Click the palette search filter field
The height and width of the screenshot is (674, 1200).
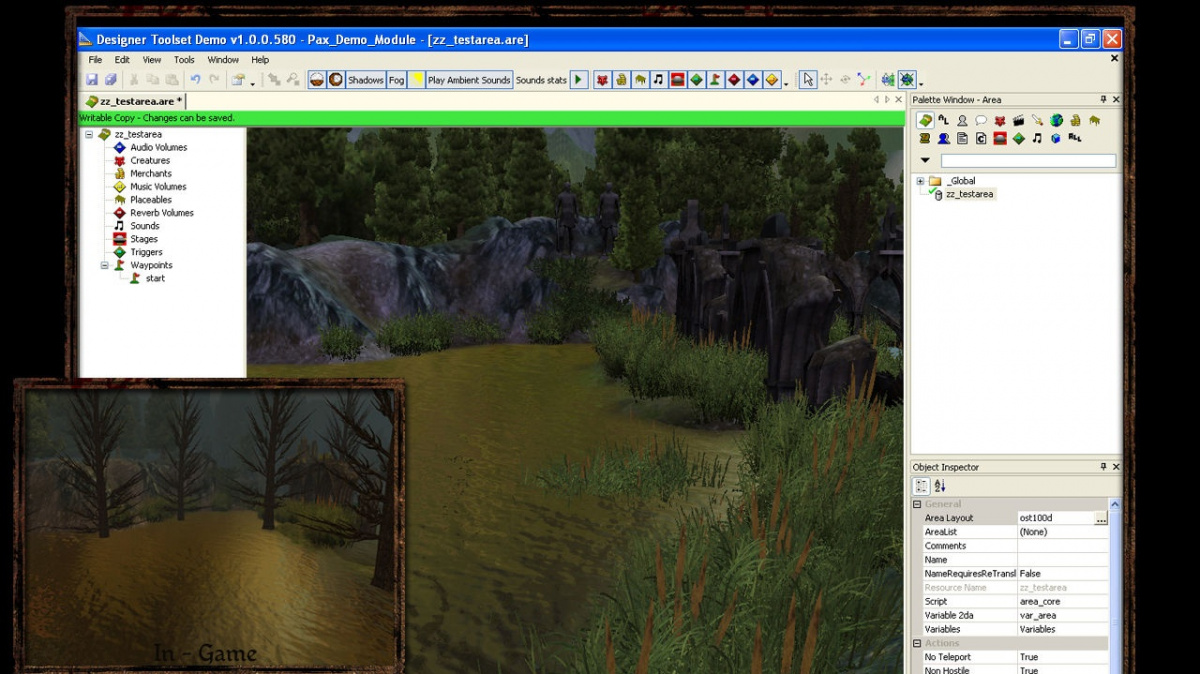click(1028, 161)
